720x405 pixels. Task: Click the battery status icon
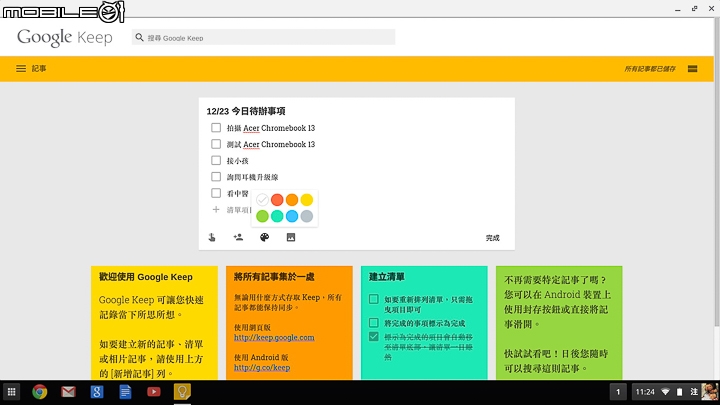click(680, 392)
